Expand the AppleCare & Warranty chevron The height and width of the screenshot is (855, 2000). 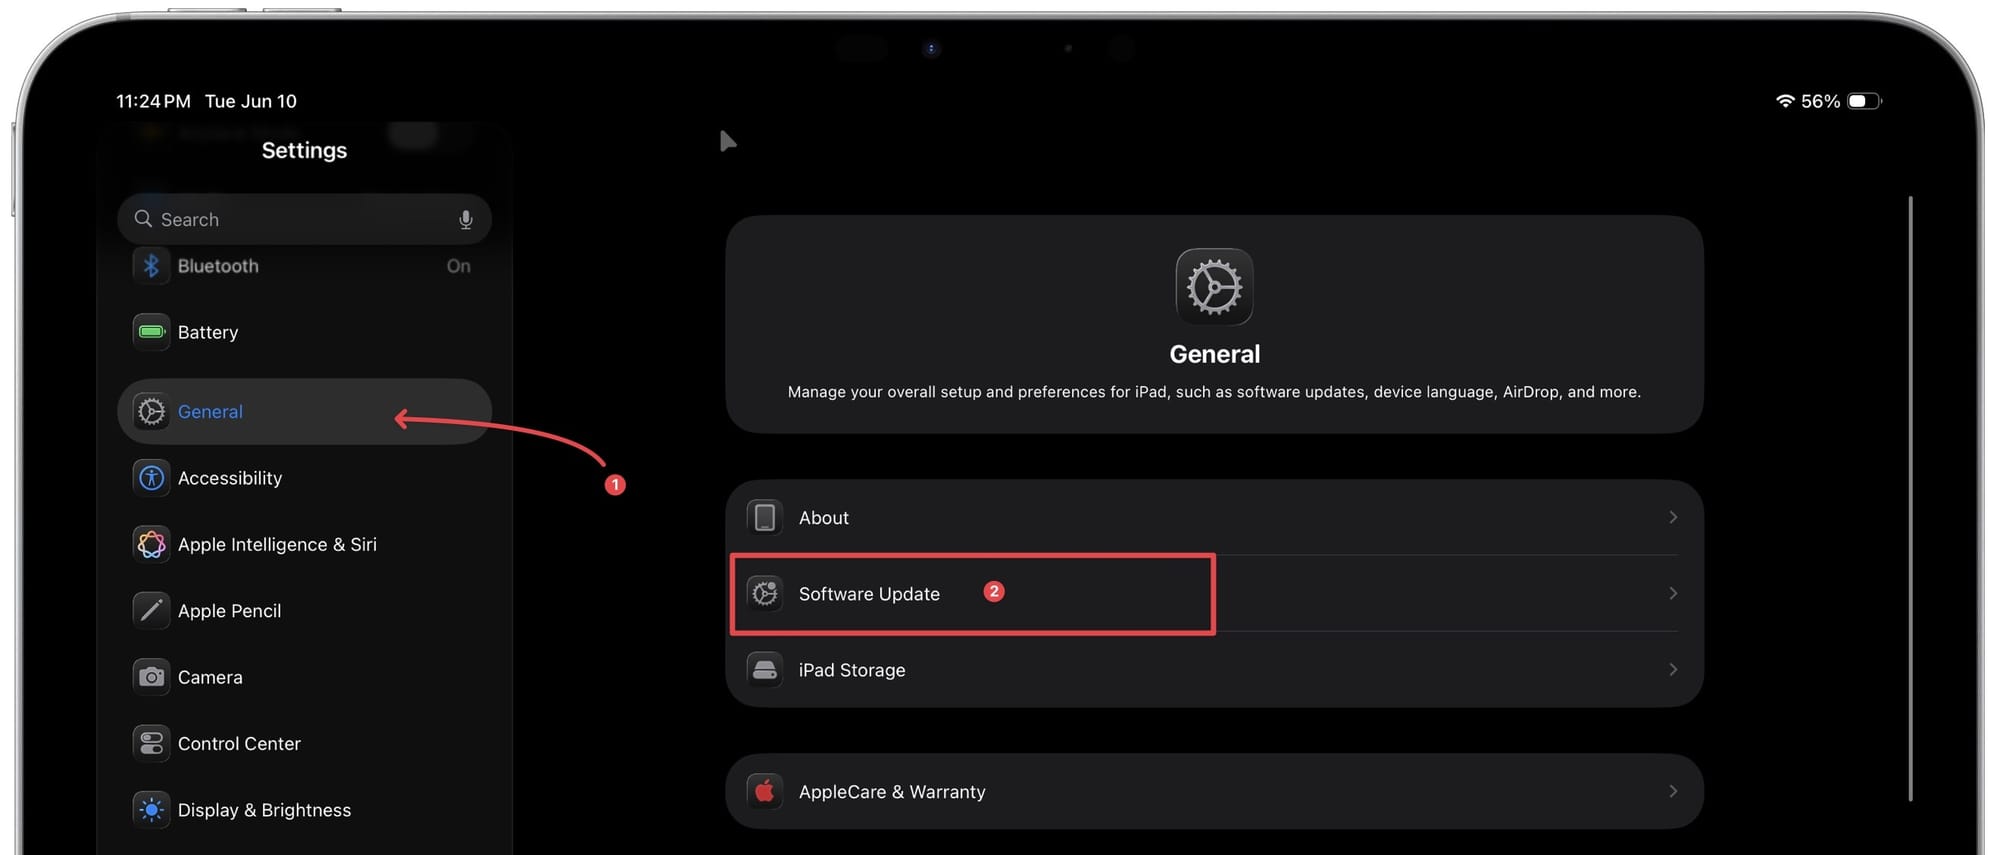coord(1673,791)
